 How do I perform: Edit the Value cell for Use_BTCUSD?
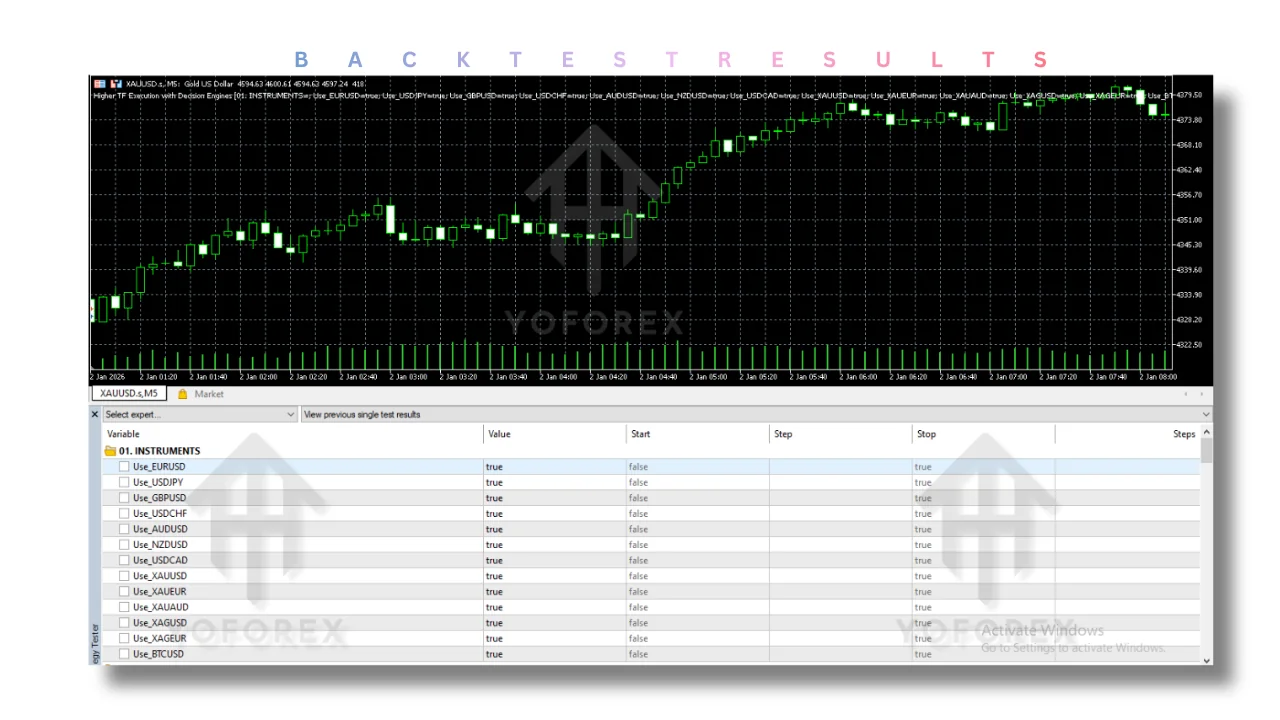[x=554, y=654]
